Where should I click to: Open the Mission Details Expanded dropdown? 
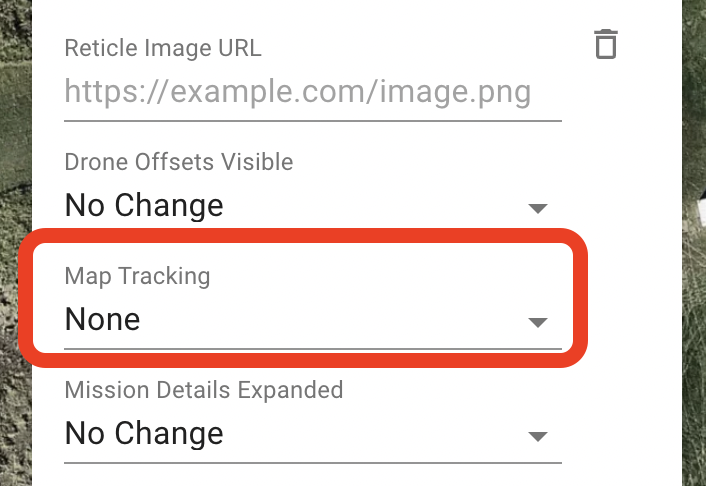coord(313,434)
